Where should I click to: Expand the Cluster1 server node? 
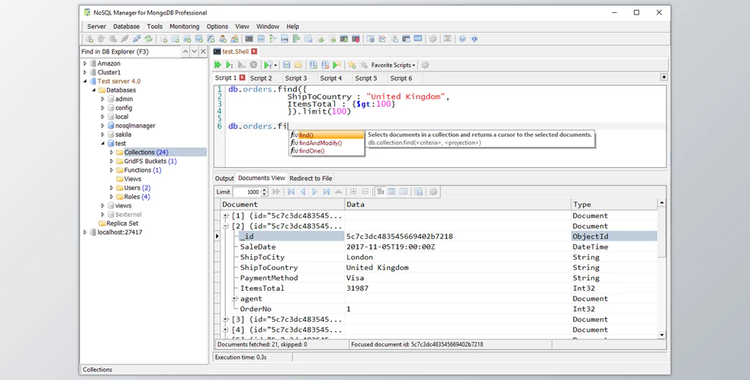coord(85,72)
